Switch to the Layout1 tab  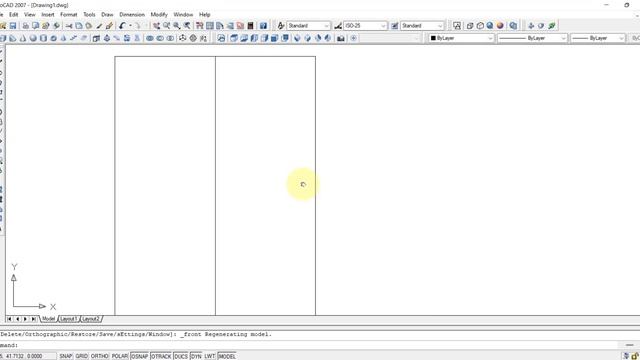(x=69, y=319)
